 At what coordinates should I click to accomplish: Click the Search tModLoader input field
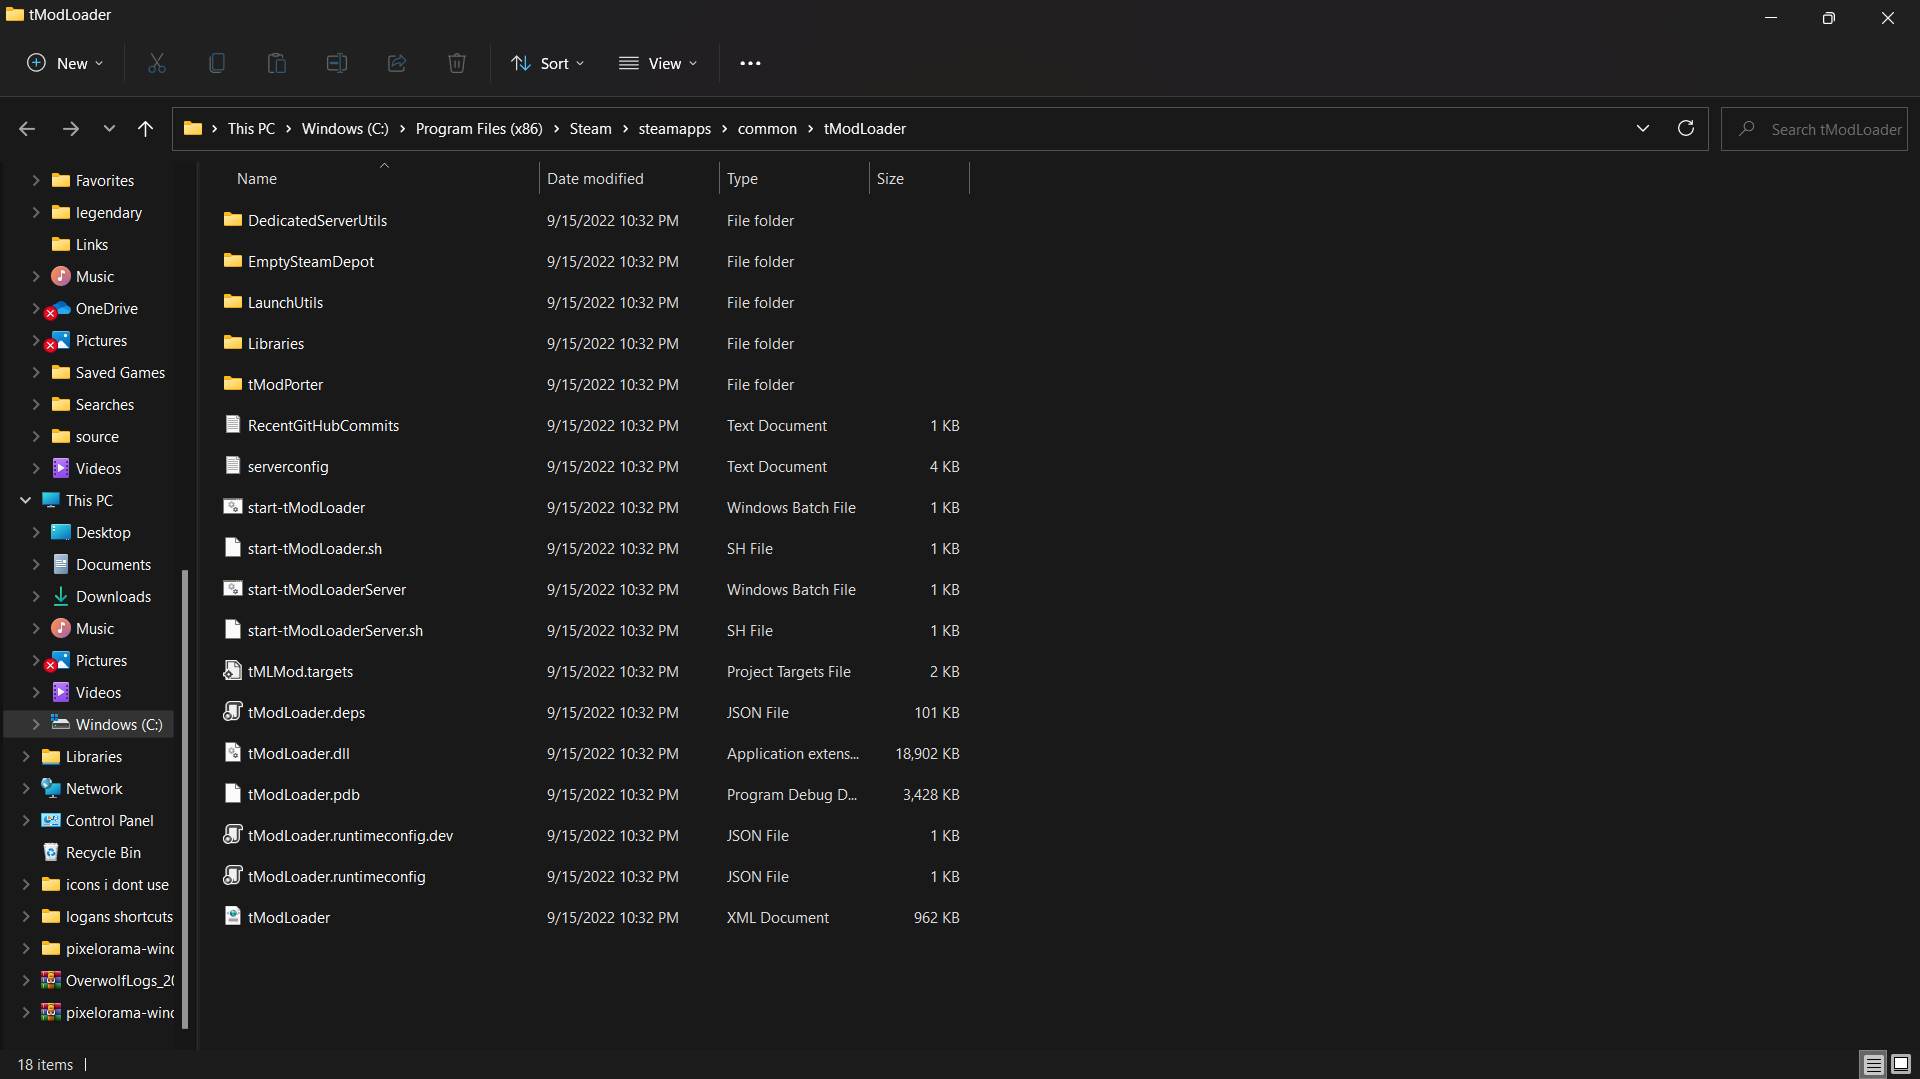[x=1814, y=129]
